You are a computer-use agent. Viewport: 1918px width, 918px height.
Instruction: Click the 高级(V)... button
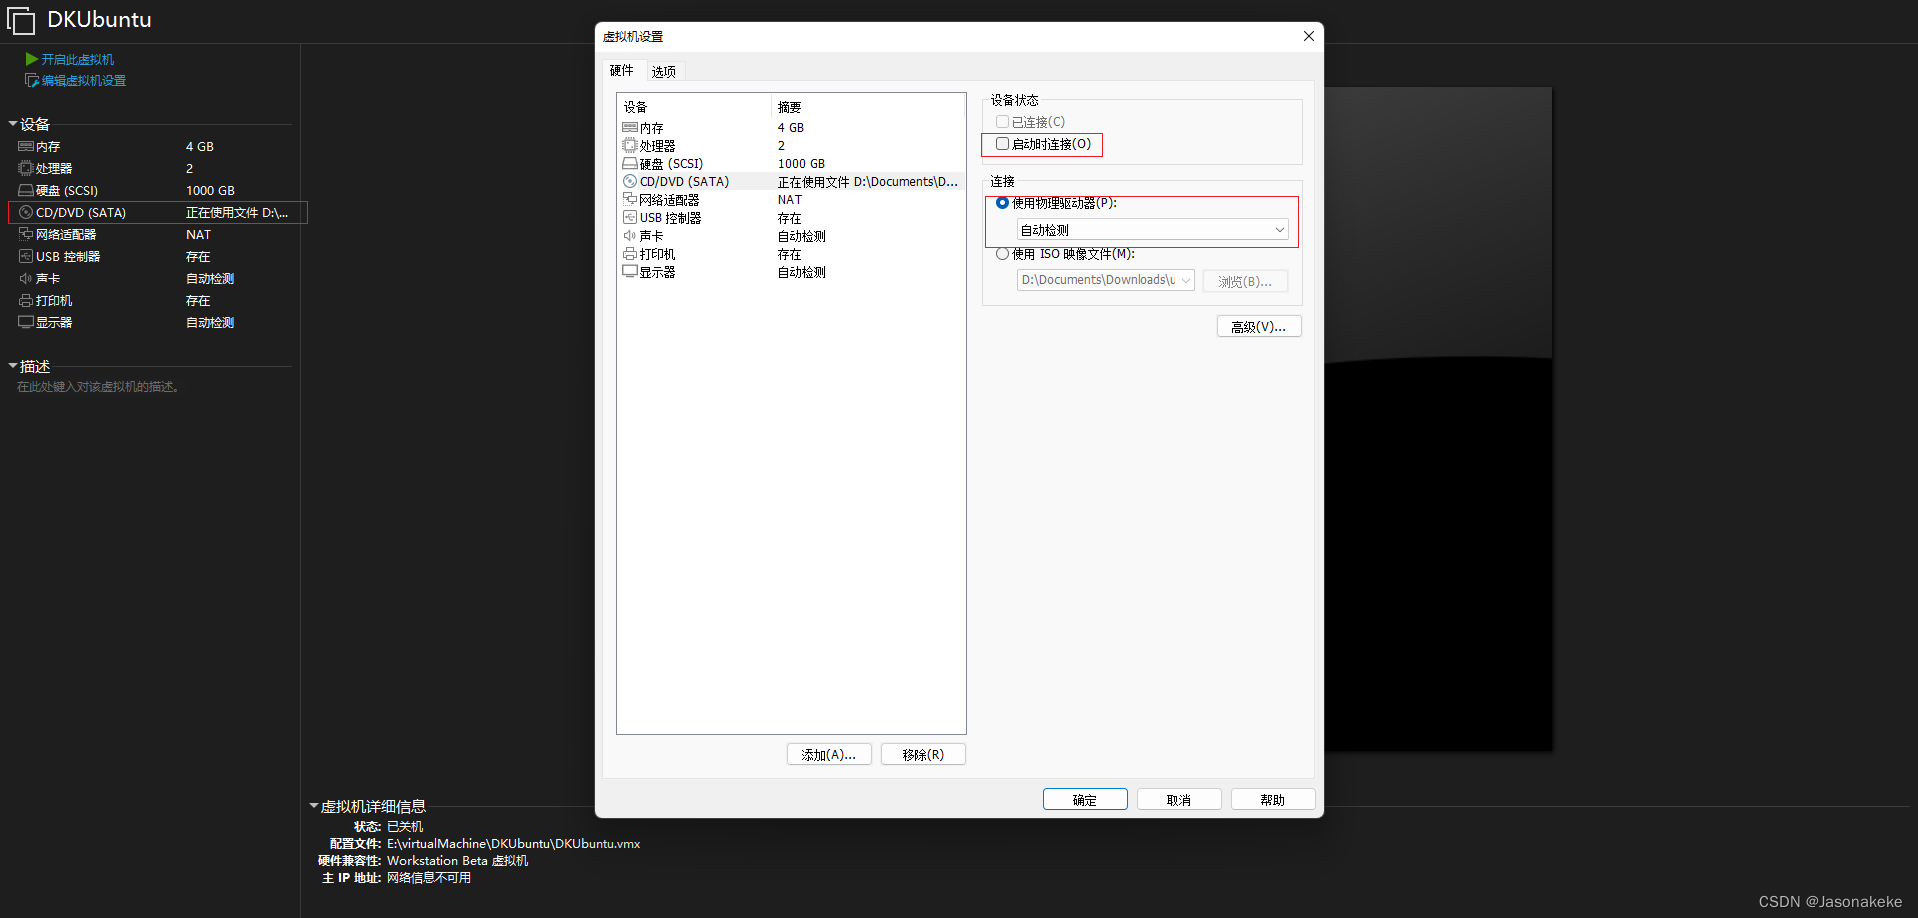click(1259, 327)
